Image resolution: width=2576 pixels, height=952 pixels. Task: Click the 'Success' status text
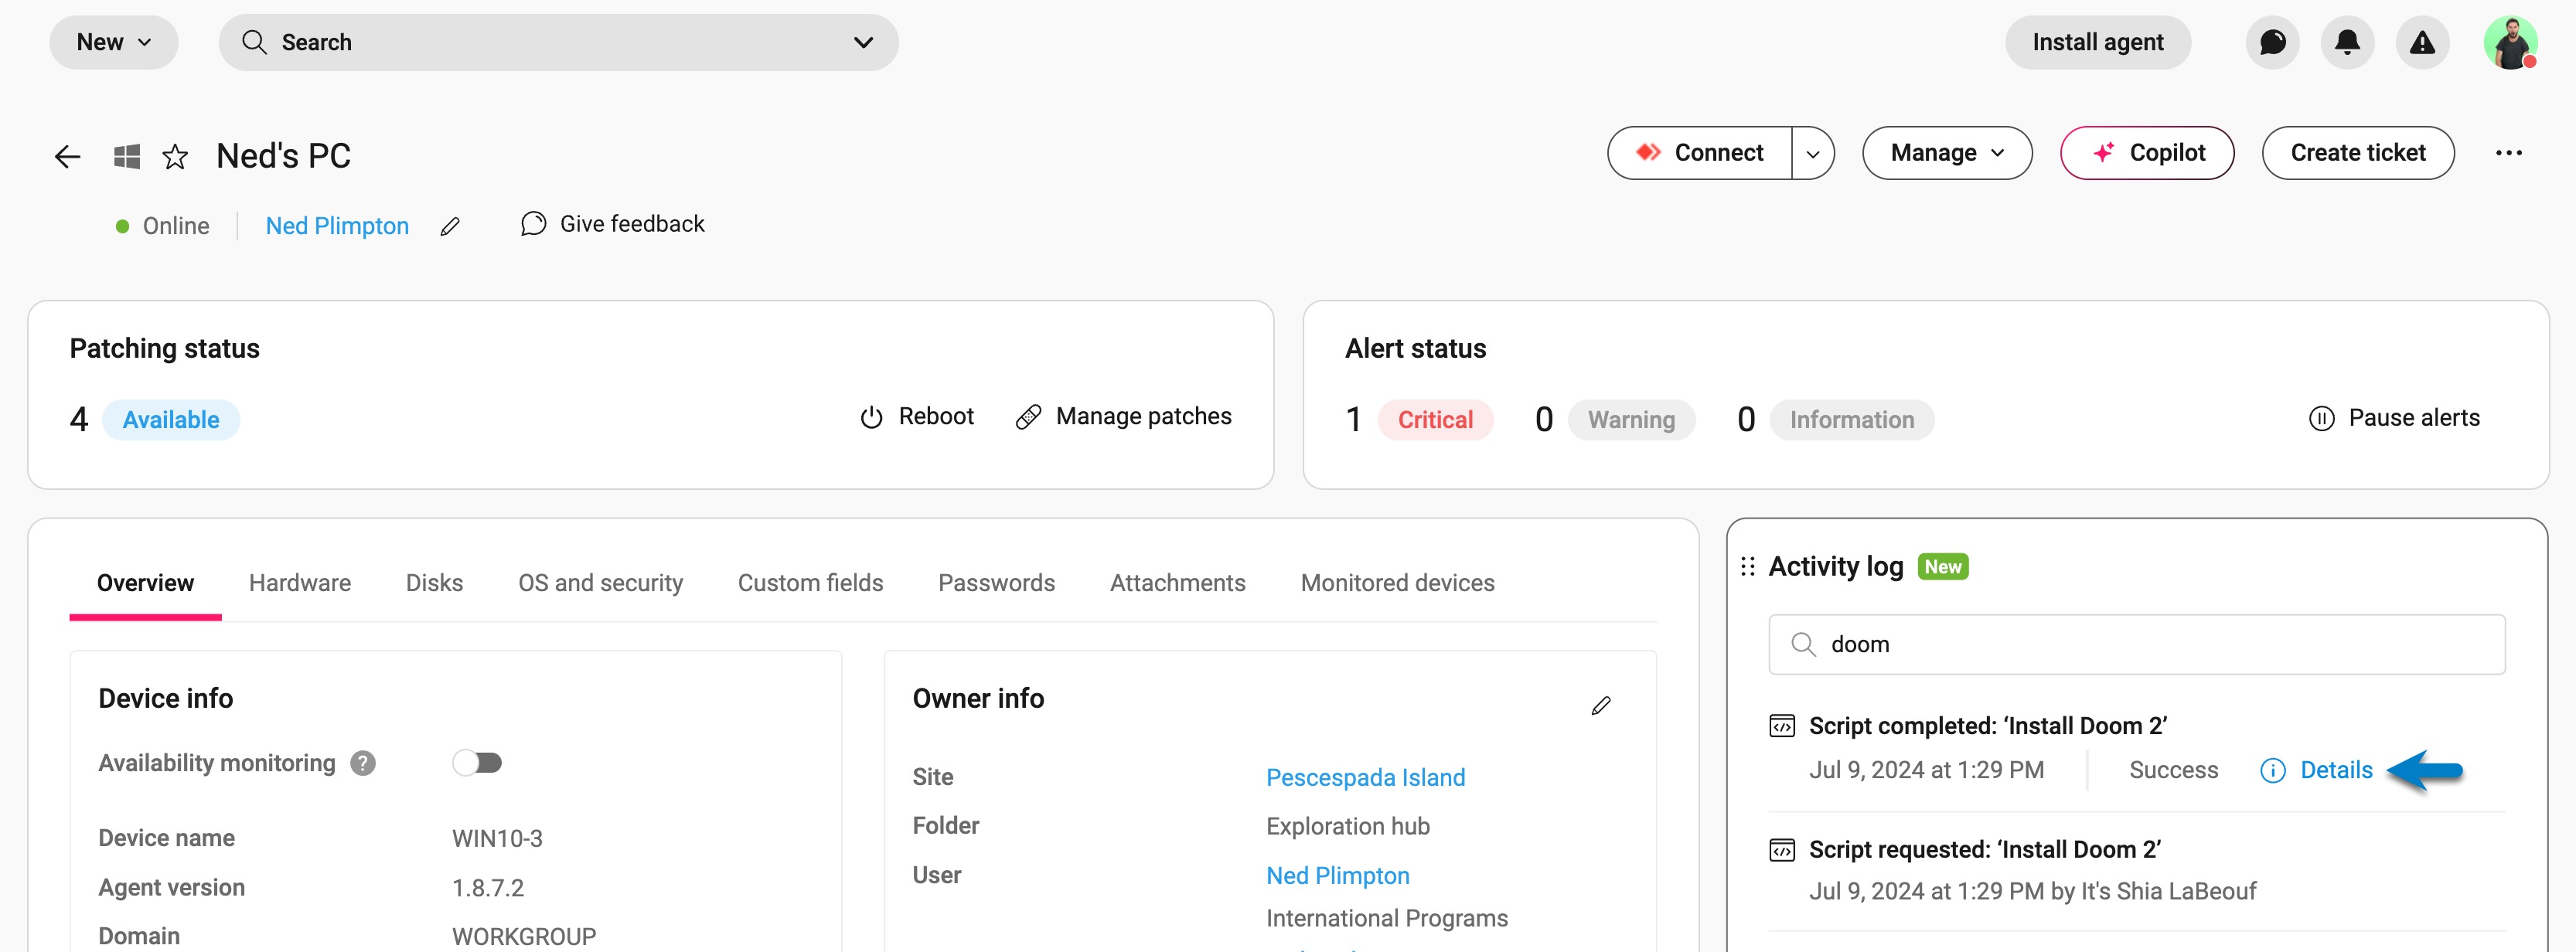pos(2173,770)
